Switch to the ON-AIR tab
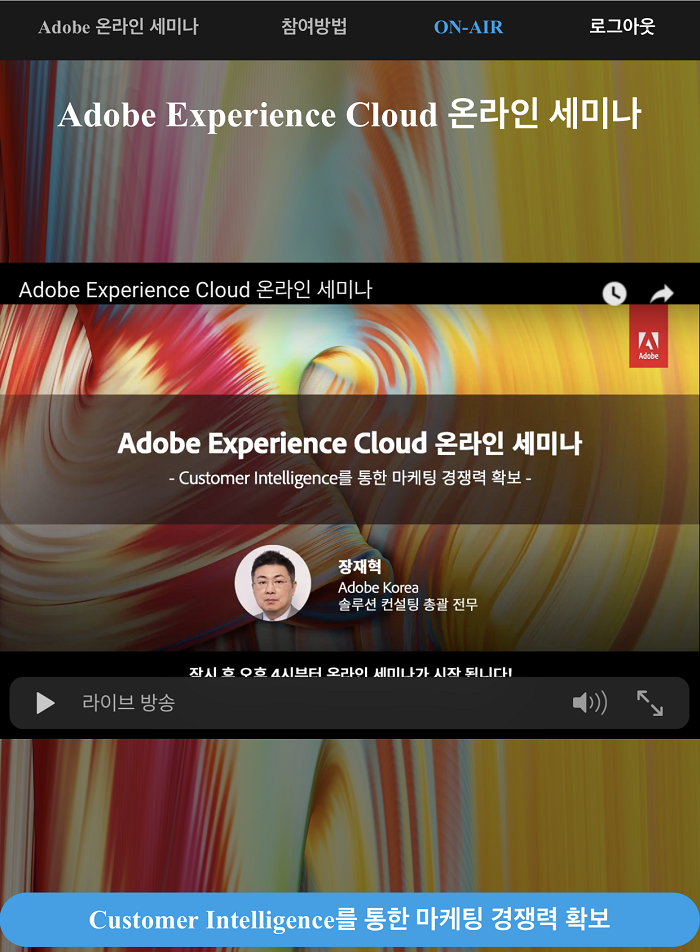 (468, 27)
